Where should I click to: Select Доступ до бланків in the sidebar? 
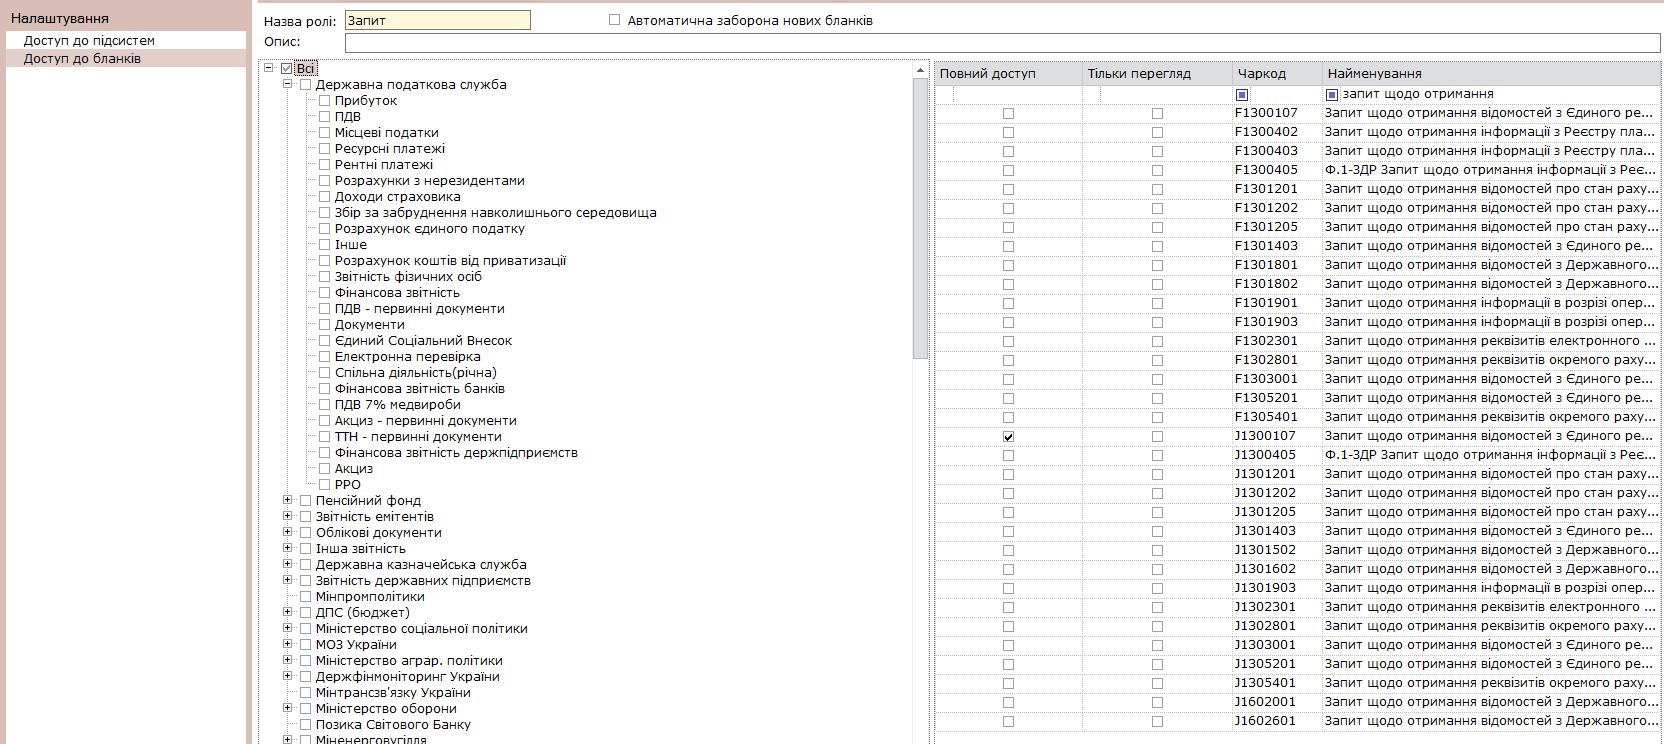tap(82, 59)
